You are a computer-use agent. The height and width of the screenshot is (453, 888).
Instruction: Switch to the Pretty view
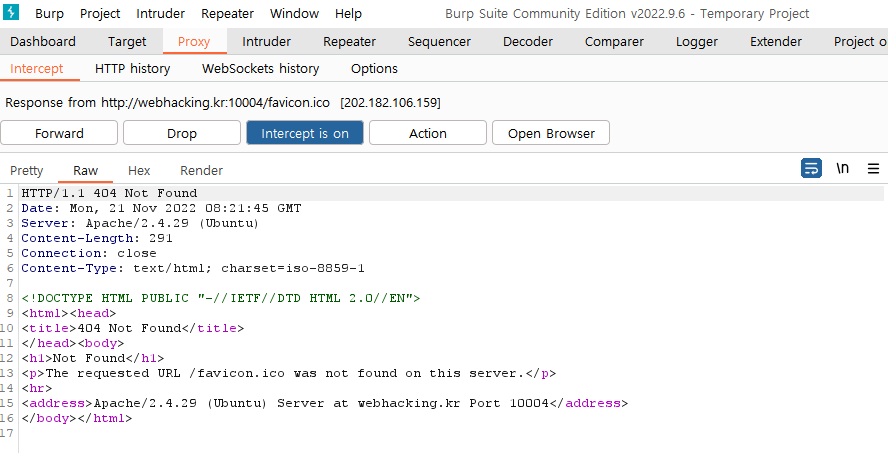coord(27,170)
